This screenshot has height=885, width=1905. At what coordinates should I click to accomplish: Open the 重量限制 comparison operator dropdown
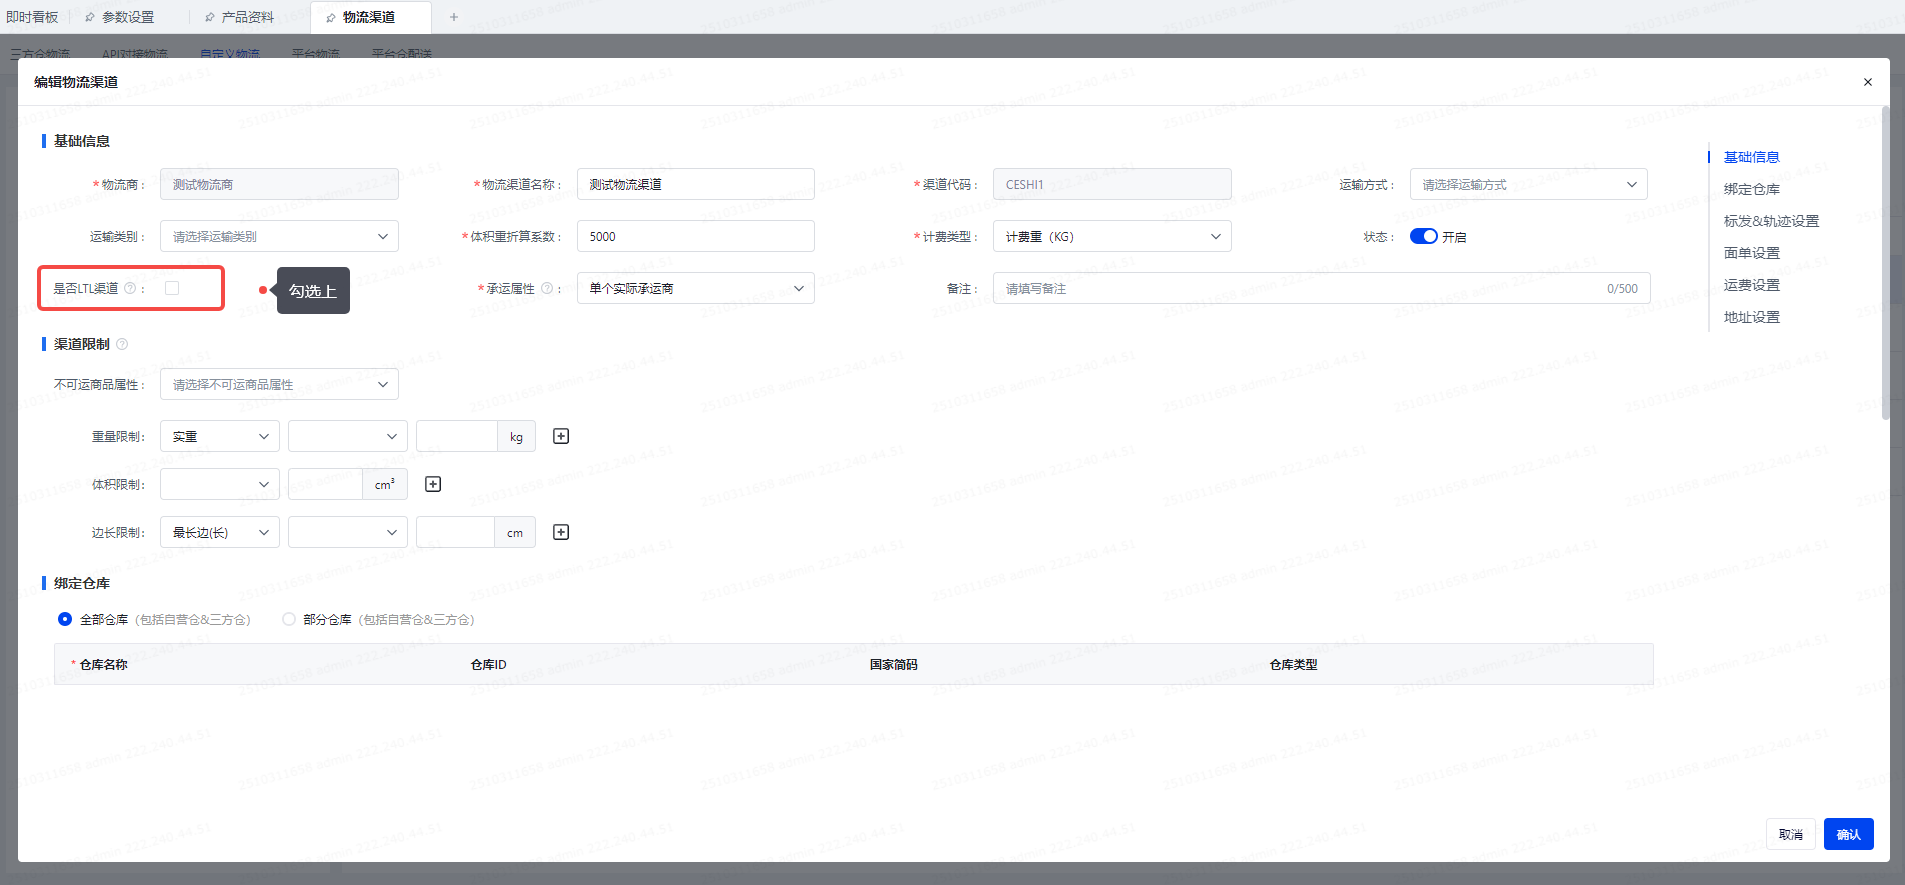tap(348, 436)
